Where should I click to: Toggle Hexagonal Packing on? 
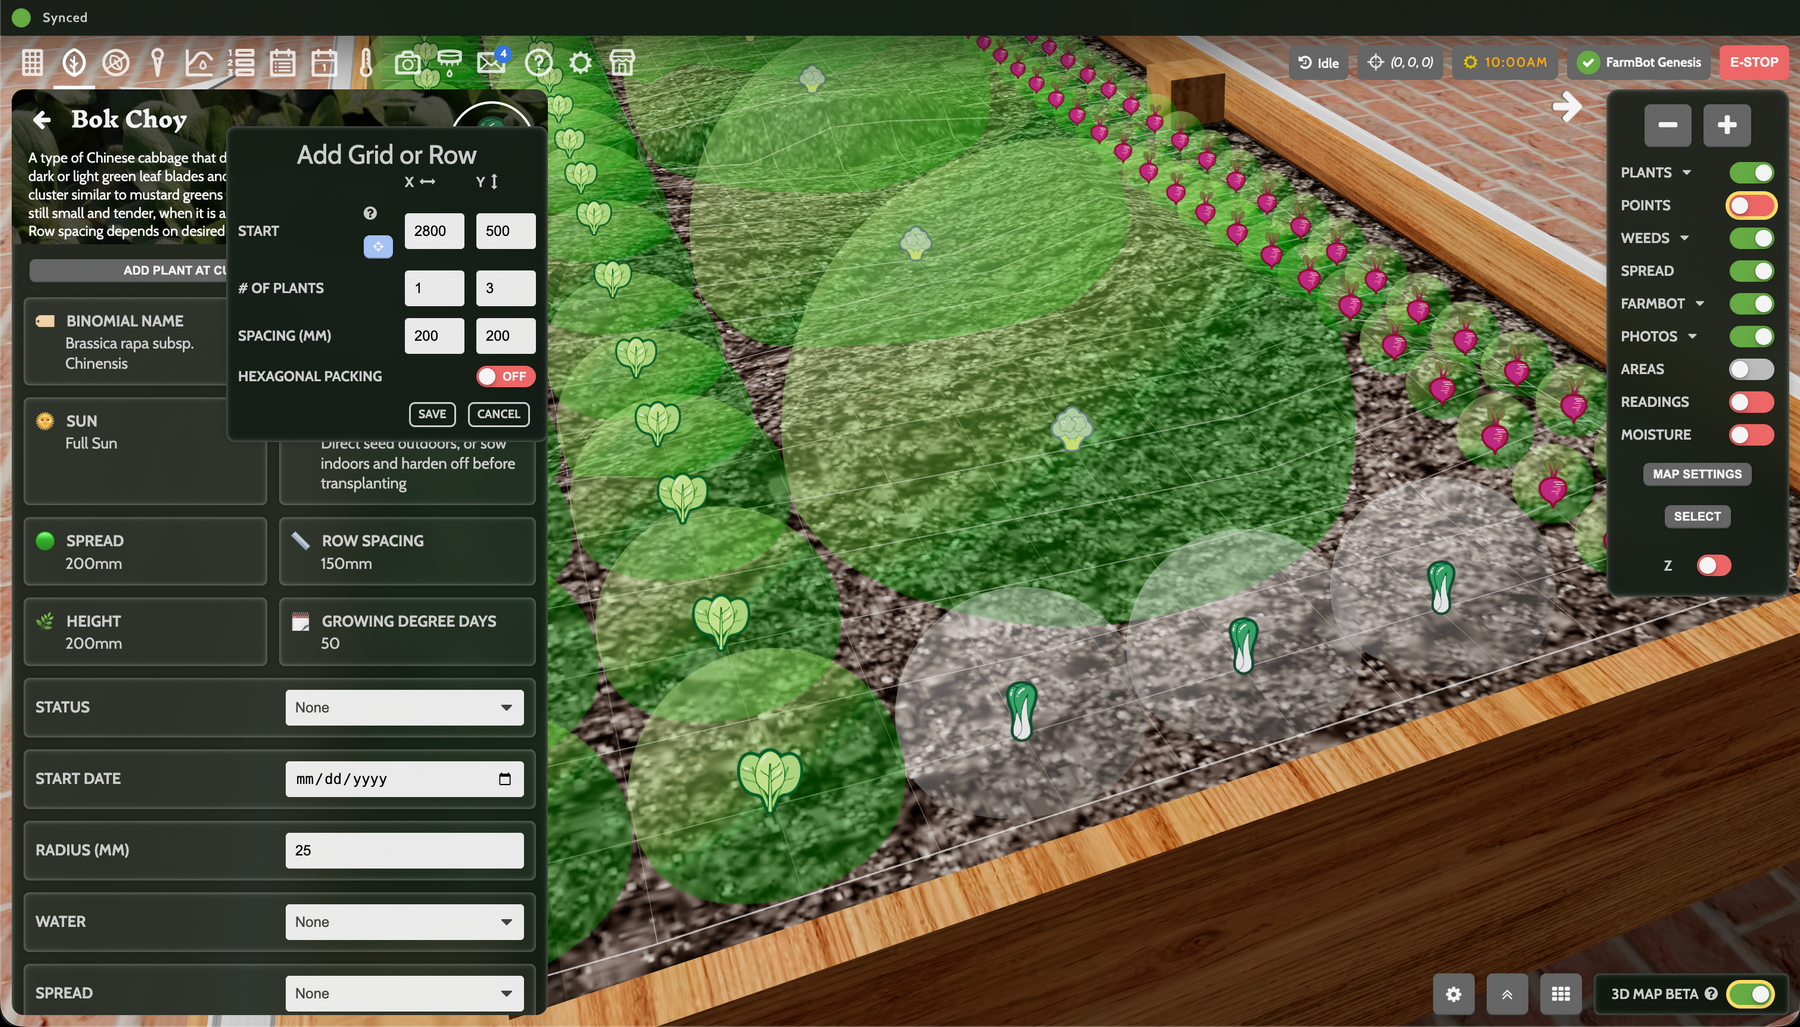pos(505,377)
